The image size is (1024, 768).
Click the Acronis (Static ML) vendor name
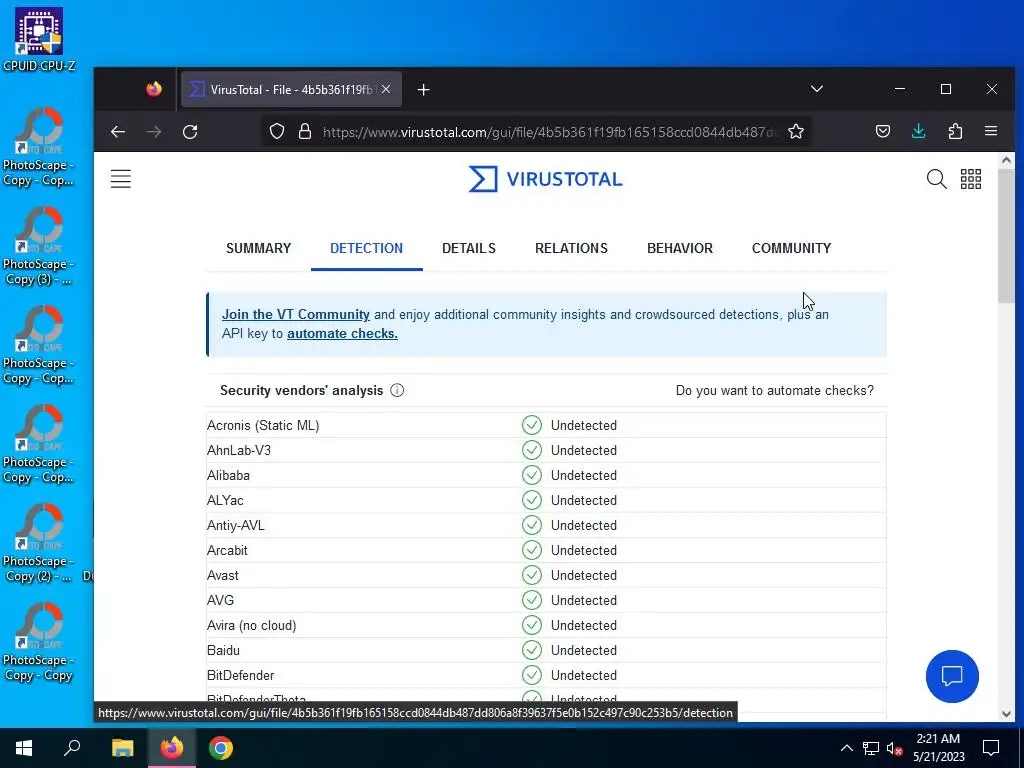[x=263, y=425]
